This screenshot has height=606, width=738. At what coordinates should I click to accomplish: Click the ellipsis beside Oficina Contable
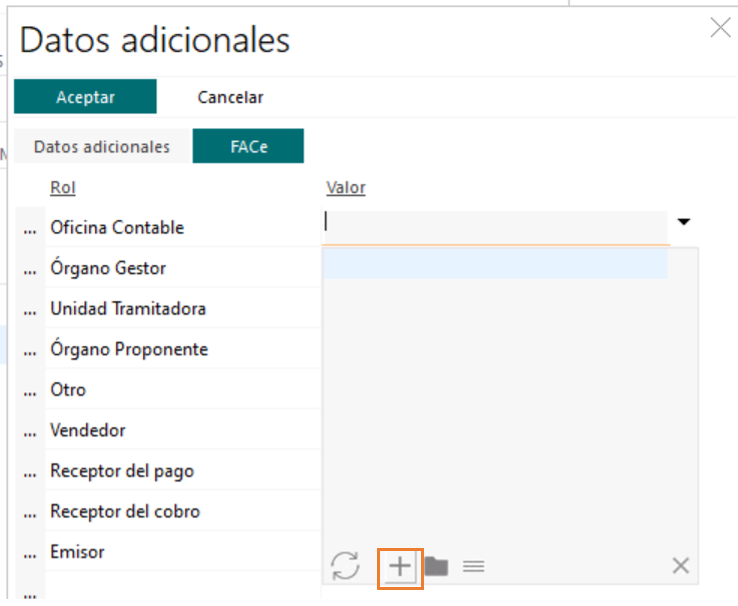pos(29,229)
